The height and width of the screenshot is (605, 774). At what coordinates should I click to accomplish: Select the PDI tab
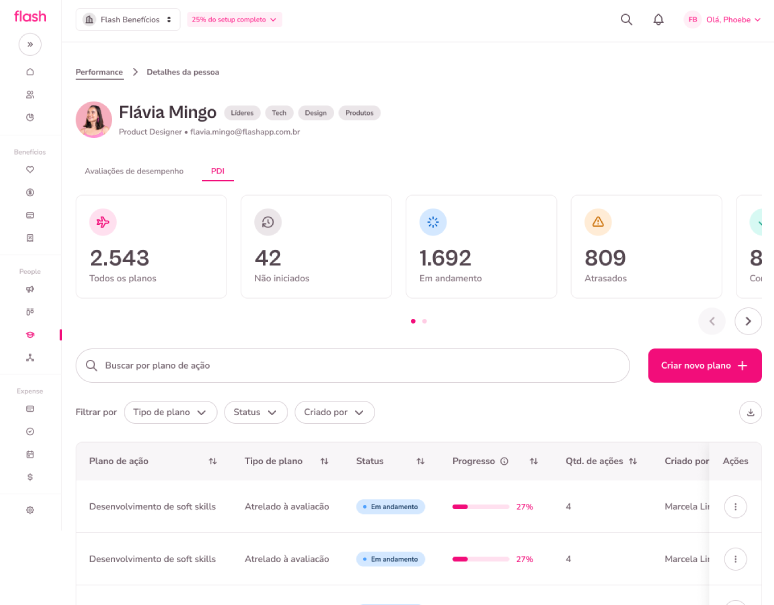(x=217, y=171)
